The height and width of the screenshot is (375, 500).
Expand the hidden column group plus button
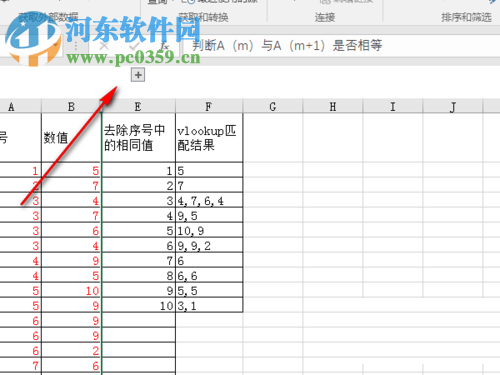(138, 75)
